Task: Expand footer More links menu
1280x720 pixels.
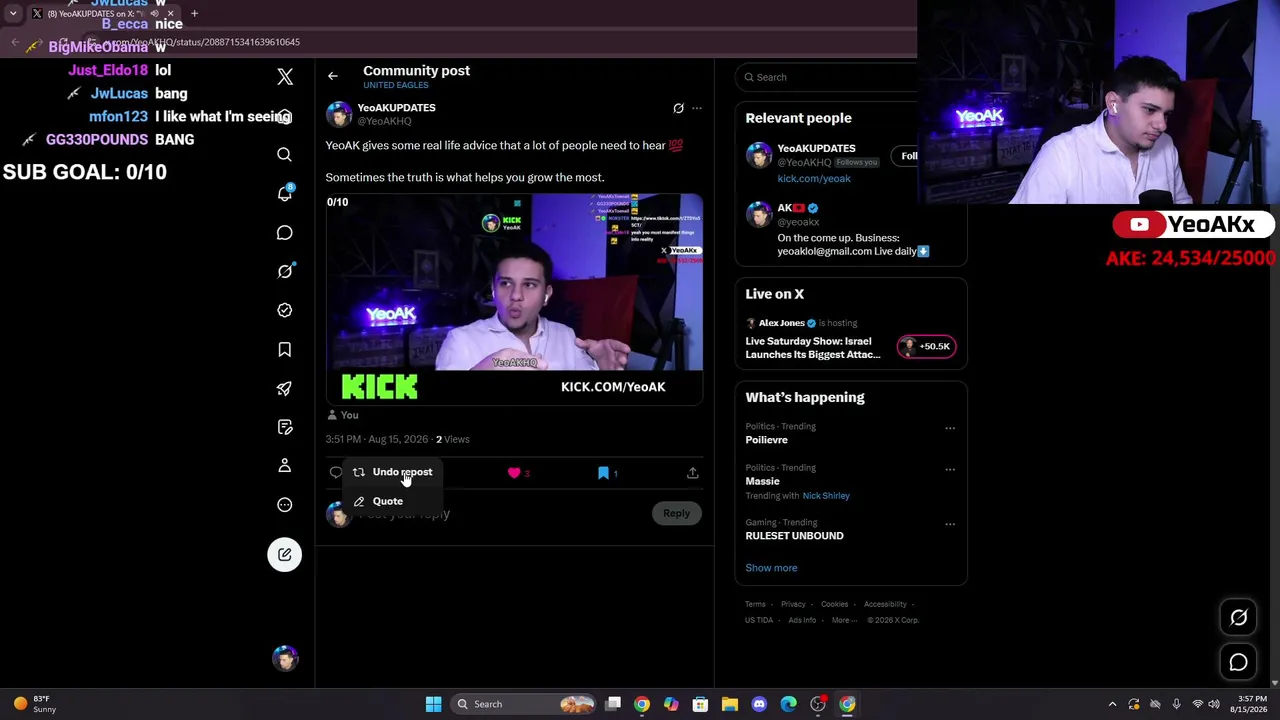Action: 844,620
